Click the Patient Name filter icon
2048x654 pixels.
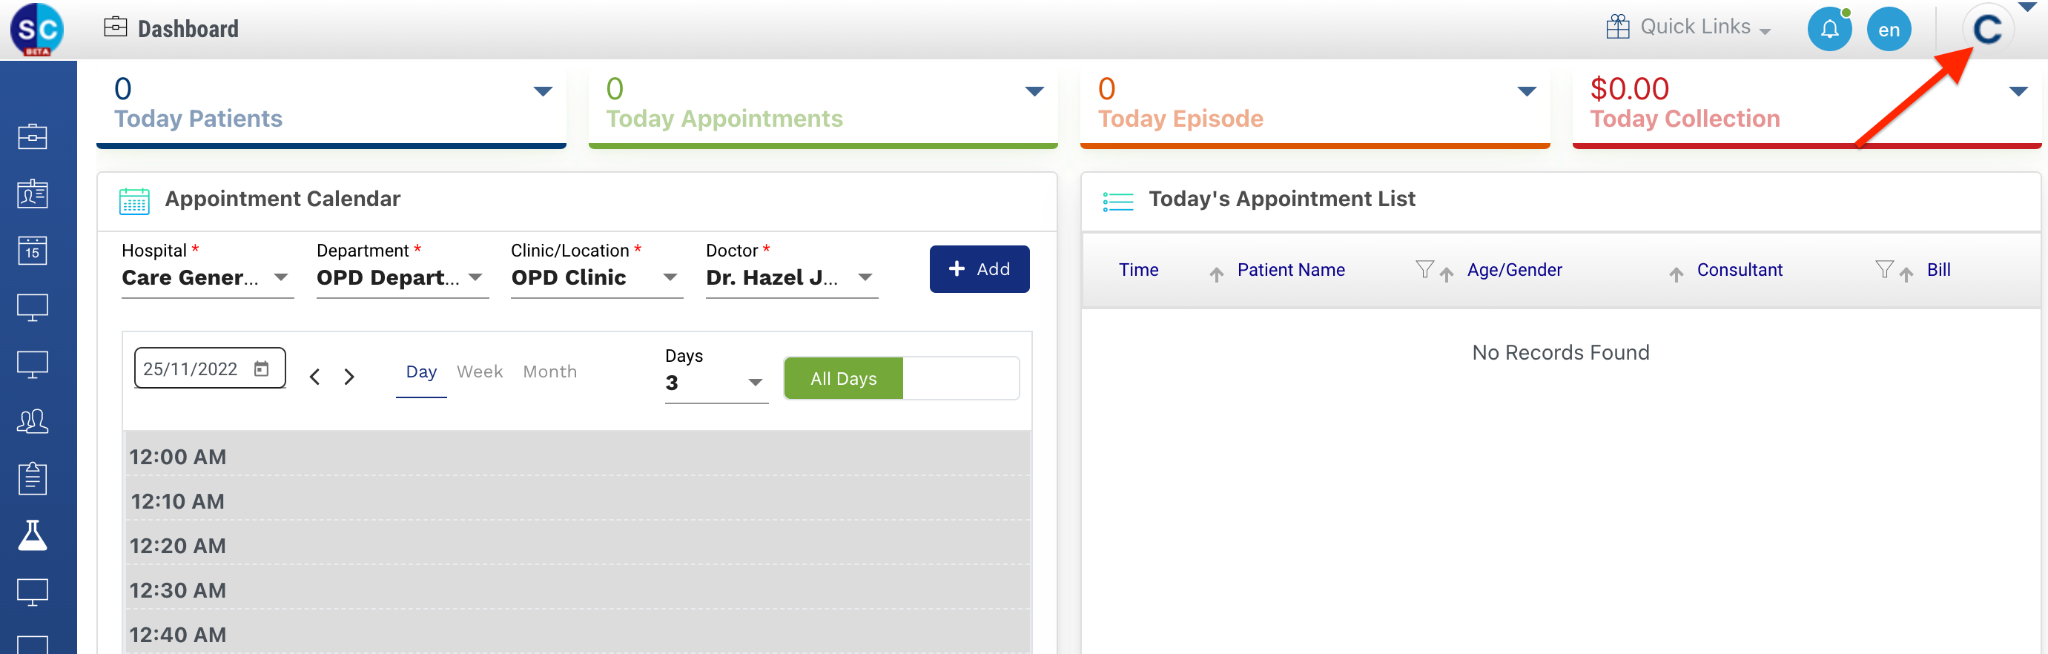1424,269
